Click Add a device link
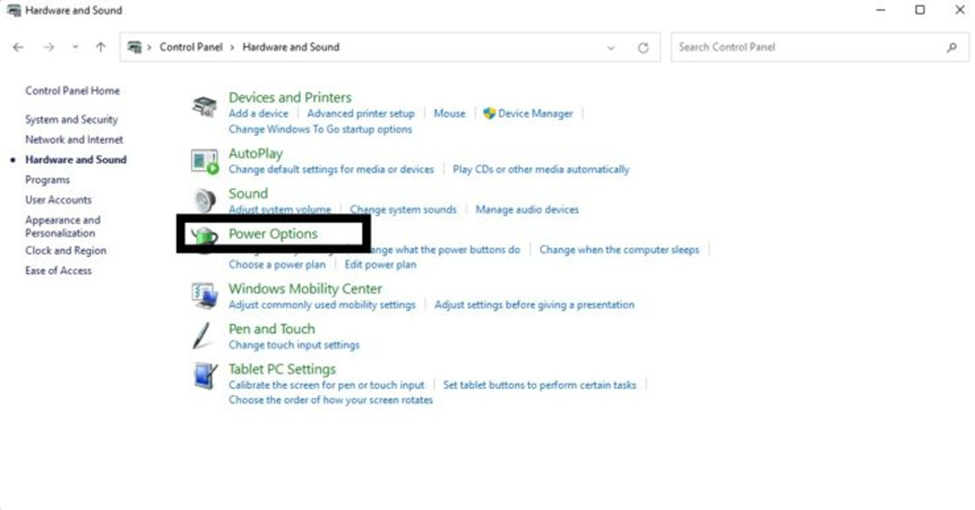Viewport: 975px width, 510px height. [x=258, y=113]
